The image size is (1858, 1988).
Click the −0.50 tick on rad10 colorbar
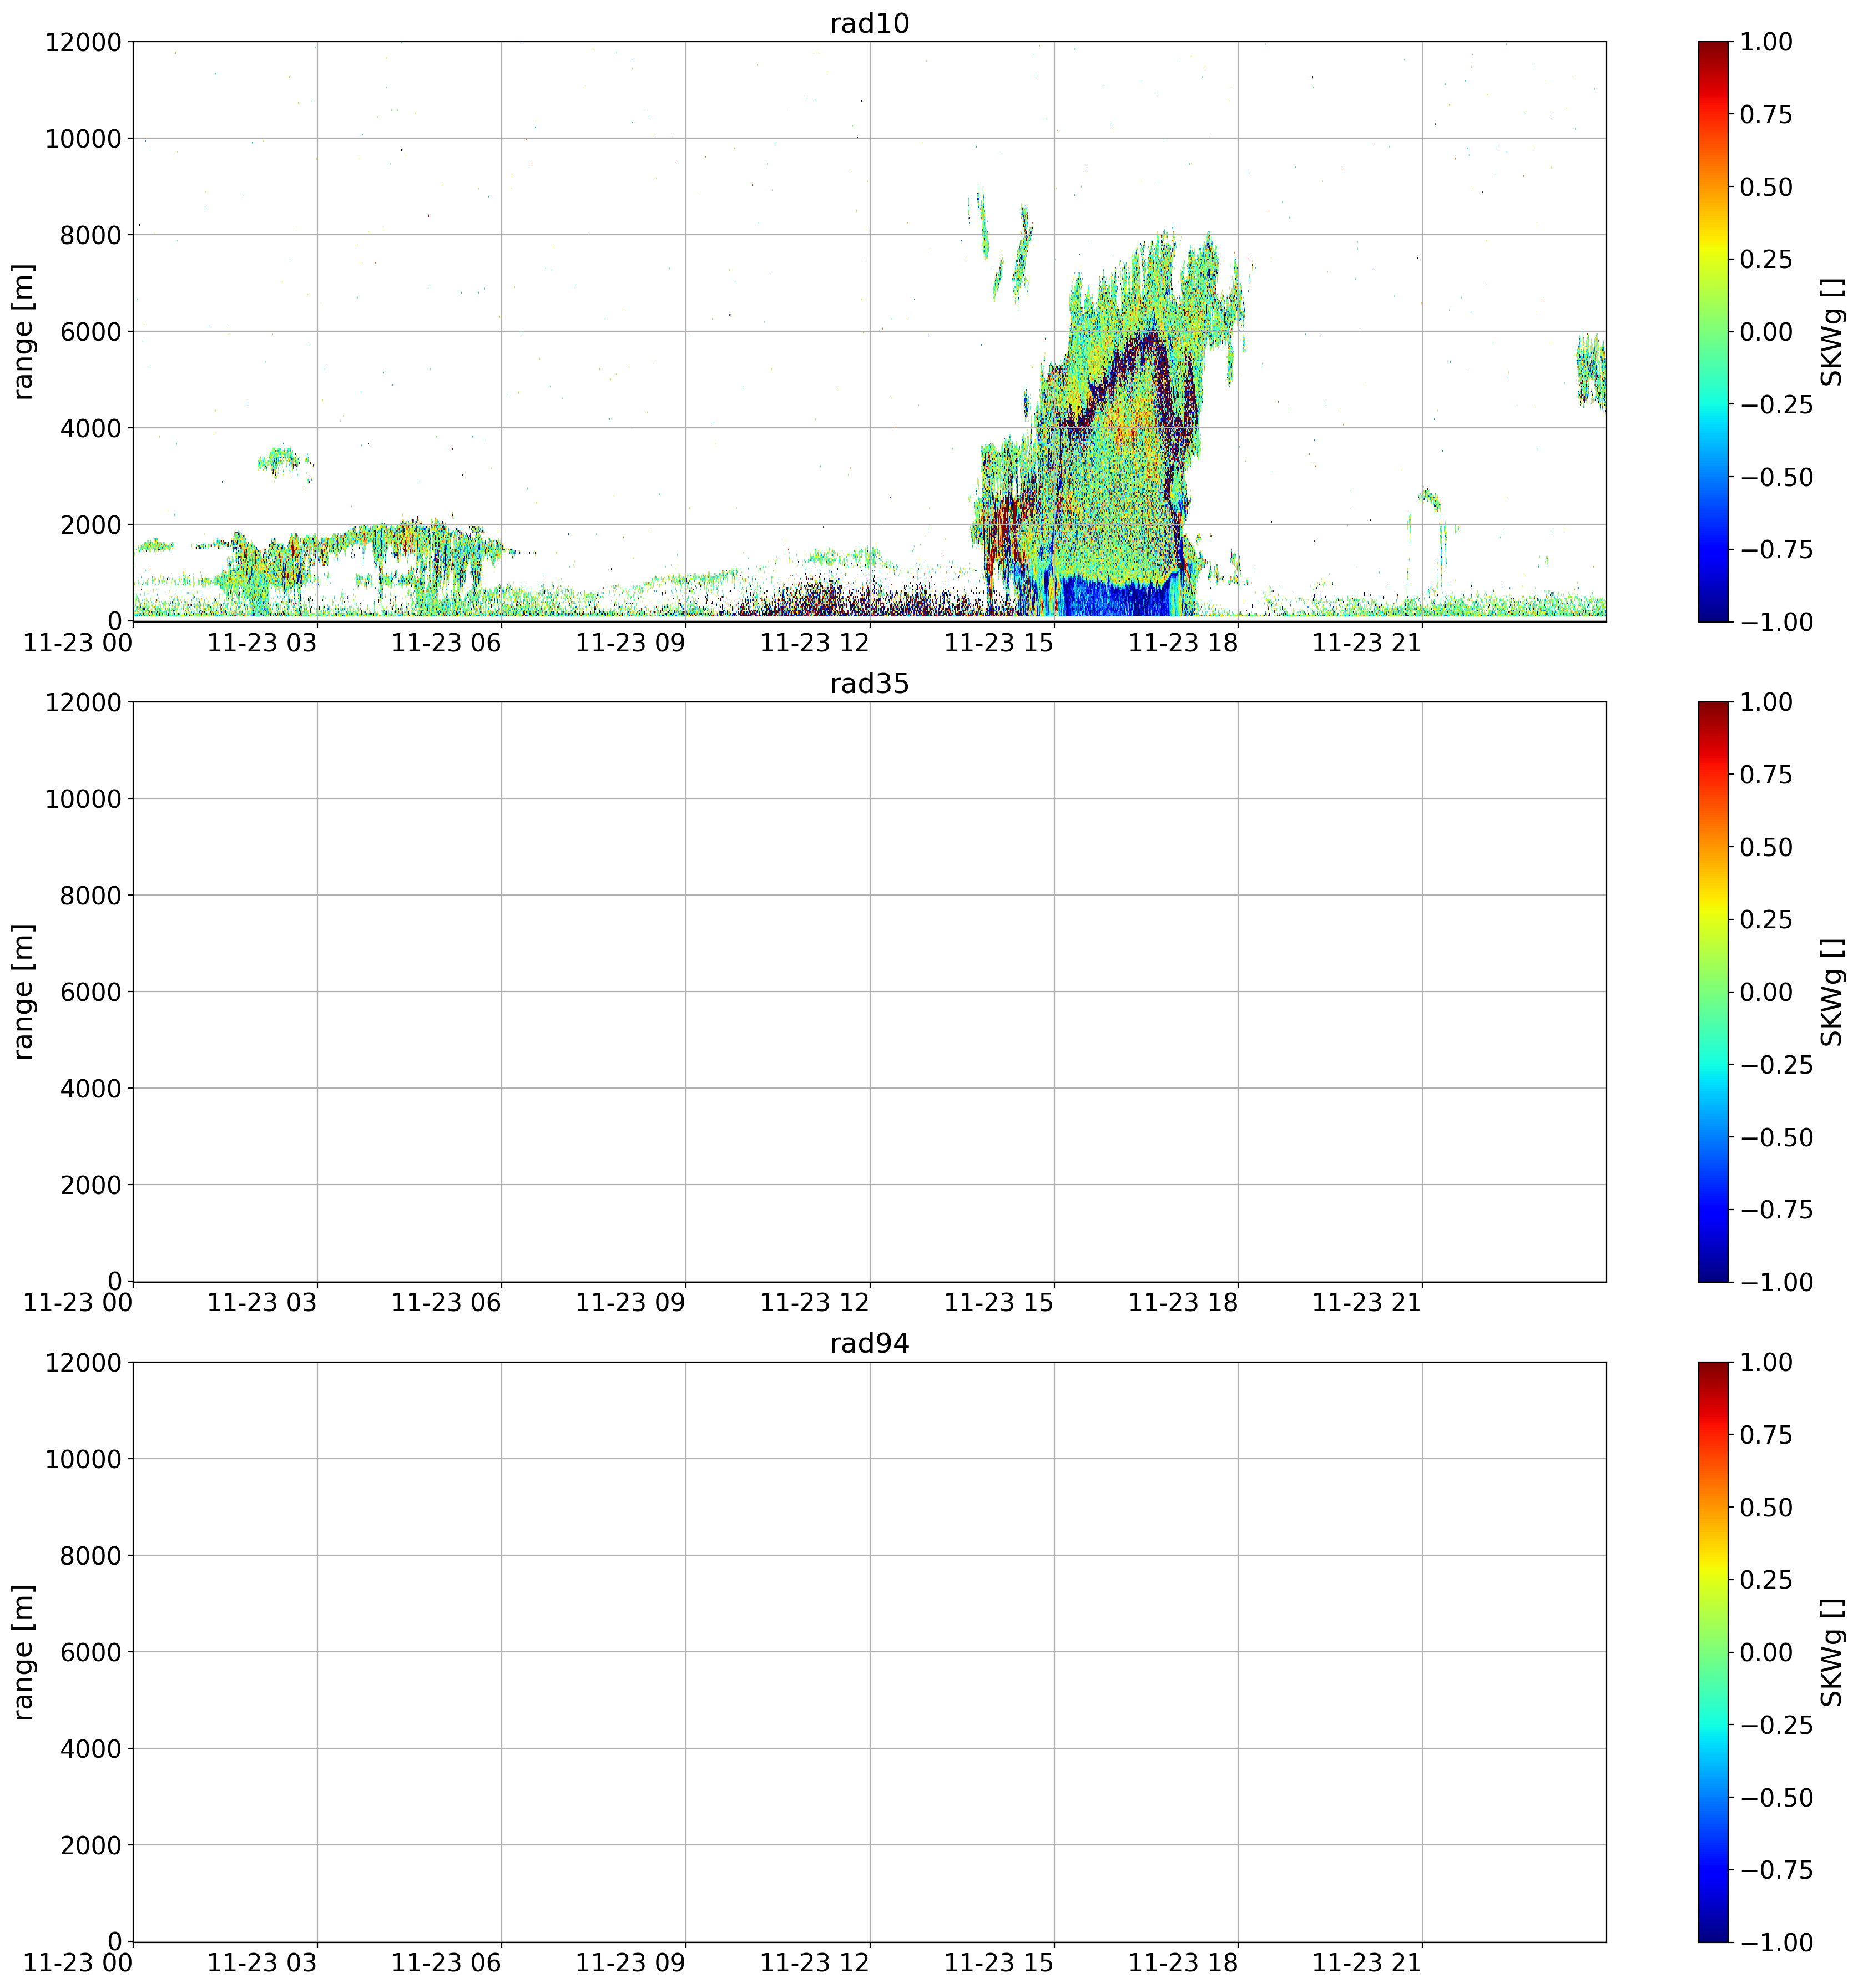click(x=1776, y=477)
